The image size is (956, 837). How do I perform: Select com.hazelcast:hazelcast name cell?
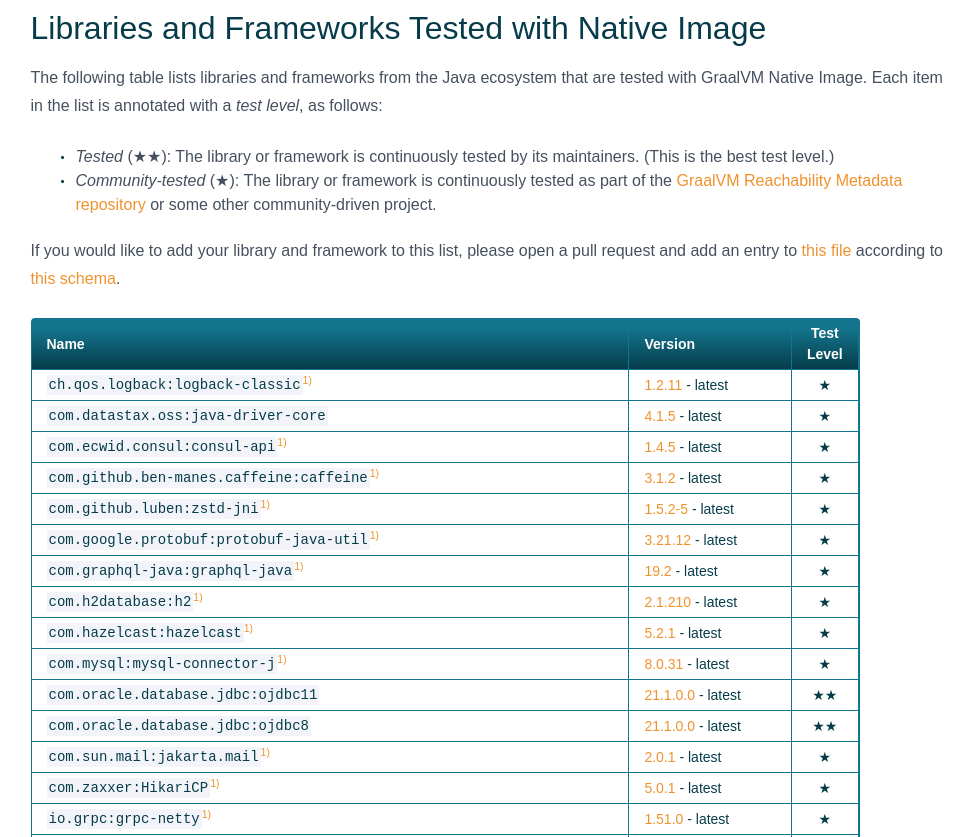pos(330,633)
